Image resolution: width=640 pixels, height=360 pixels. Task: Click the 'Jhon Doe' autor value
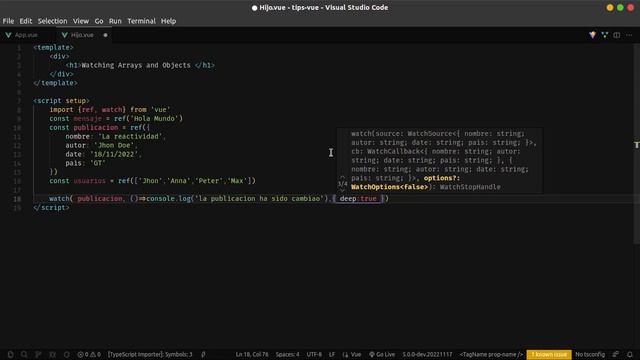[x=114, y=145]
